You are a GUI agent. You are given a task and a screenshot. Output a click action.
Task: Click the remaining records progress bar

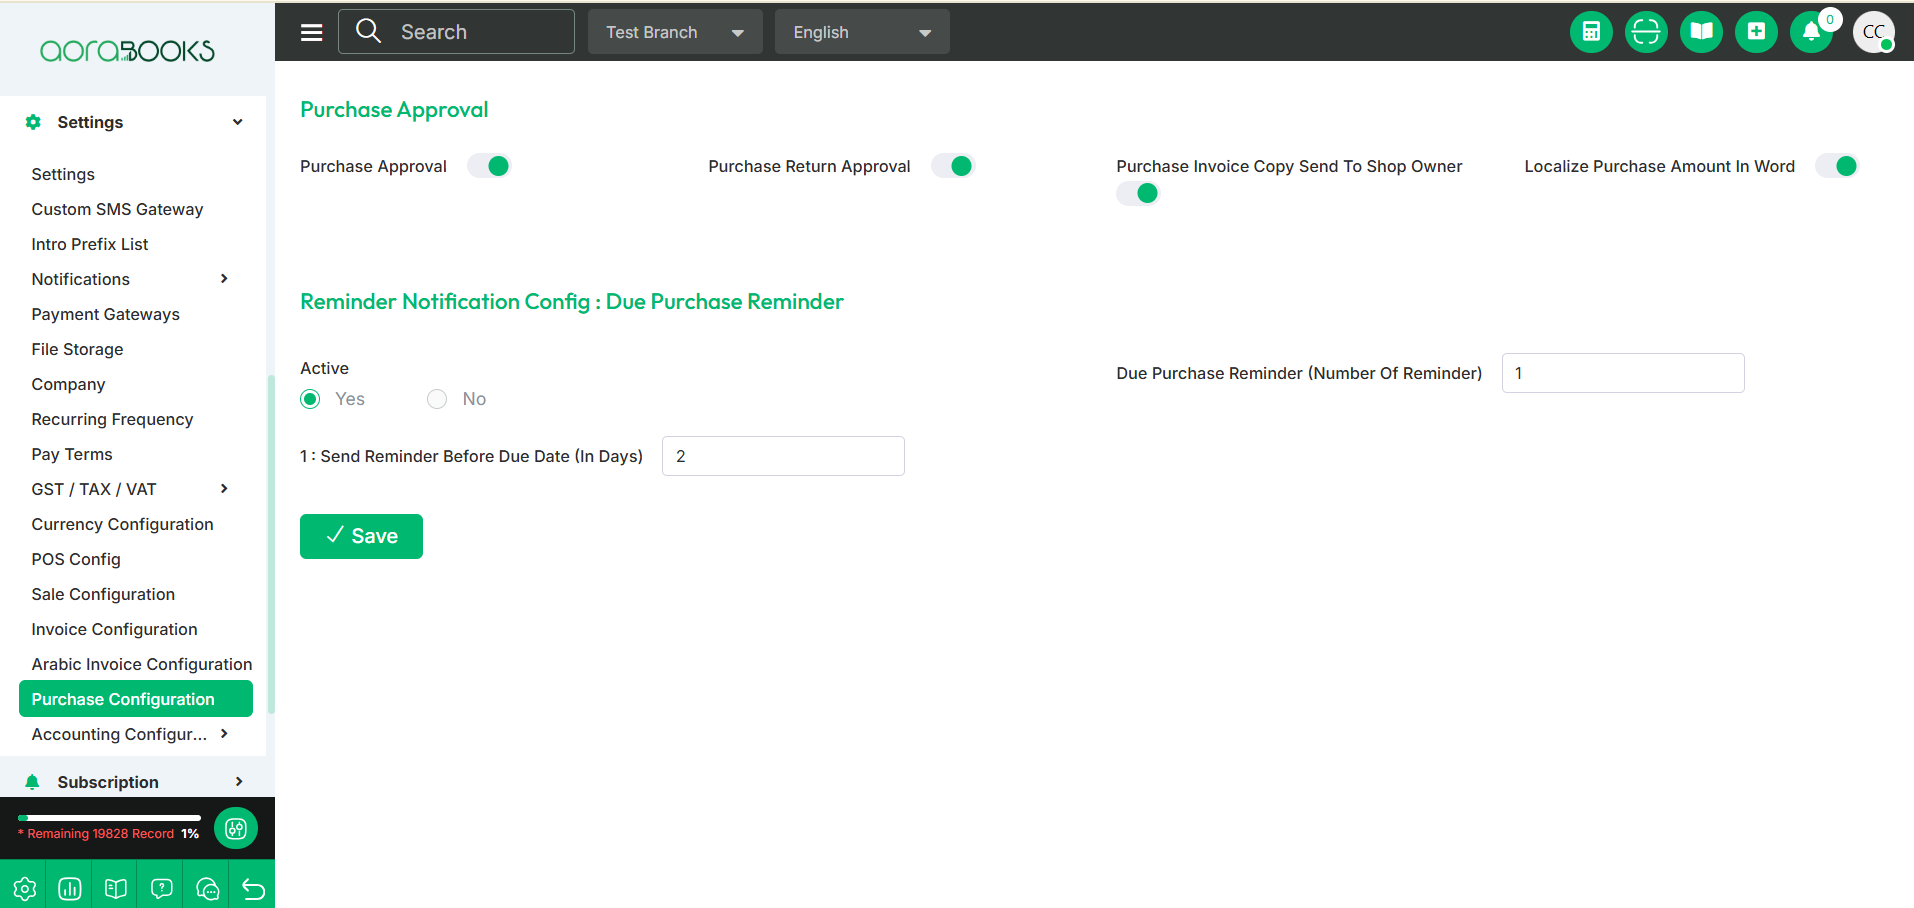tap(109, 818)
